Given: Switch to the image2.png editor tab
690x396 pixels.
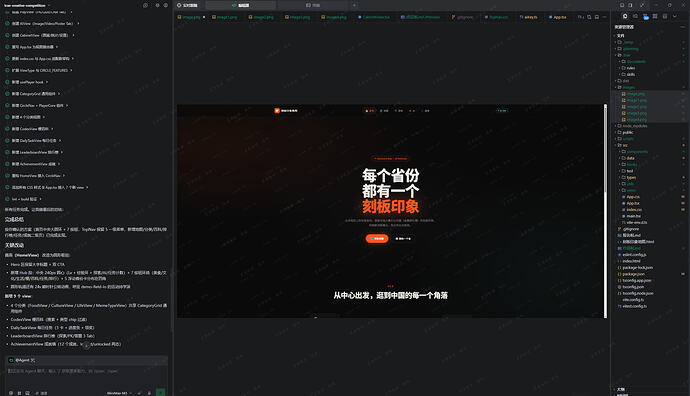Looking at the screenshot, I should [x=261, y=17].
